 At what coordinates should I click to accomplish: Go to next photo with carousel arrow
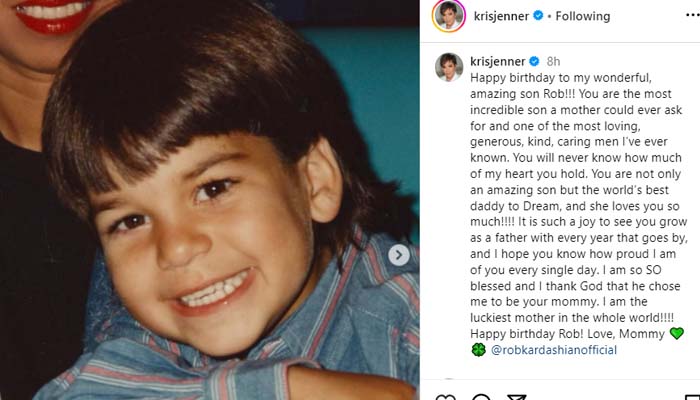(399, 255)
